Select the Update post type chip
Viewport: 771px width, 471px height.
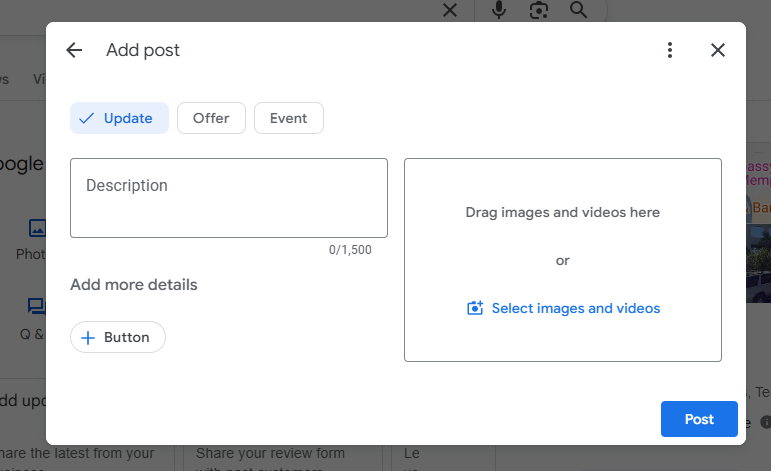tap(119, 118)
